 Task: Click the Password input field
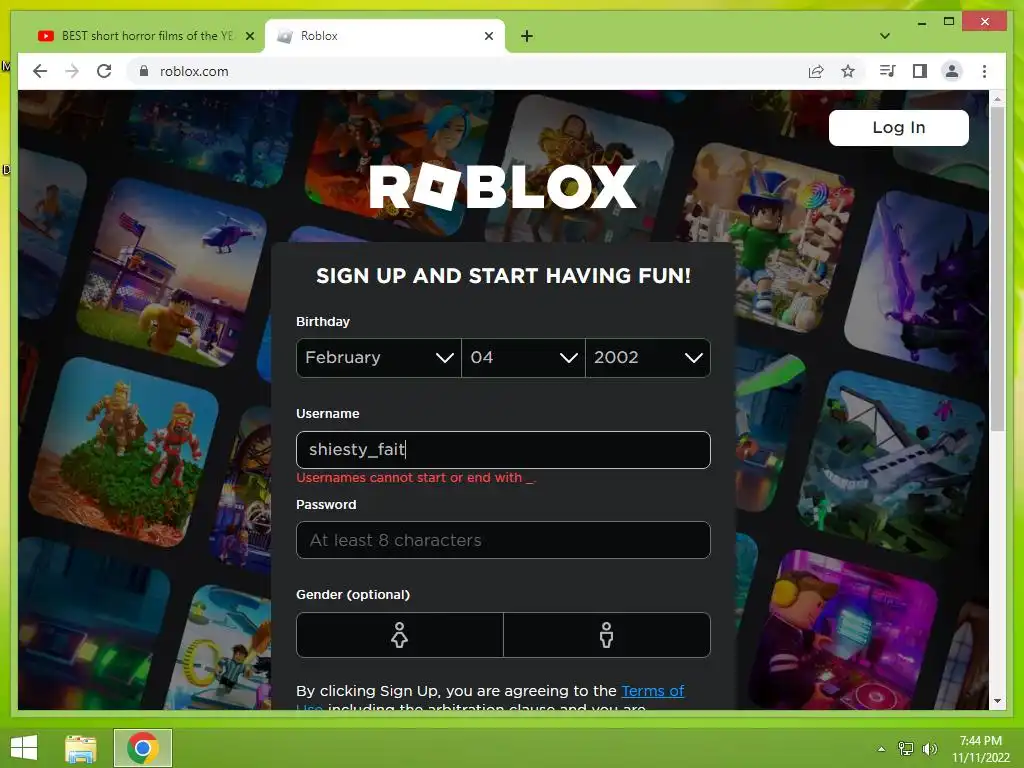[503, 540]
